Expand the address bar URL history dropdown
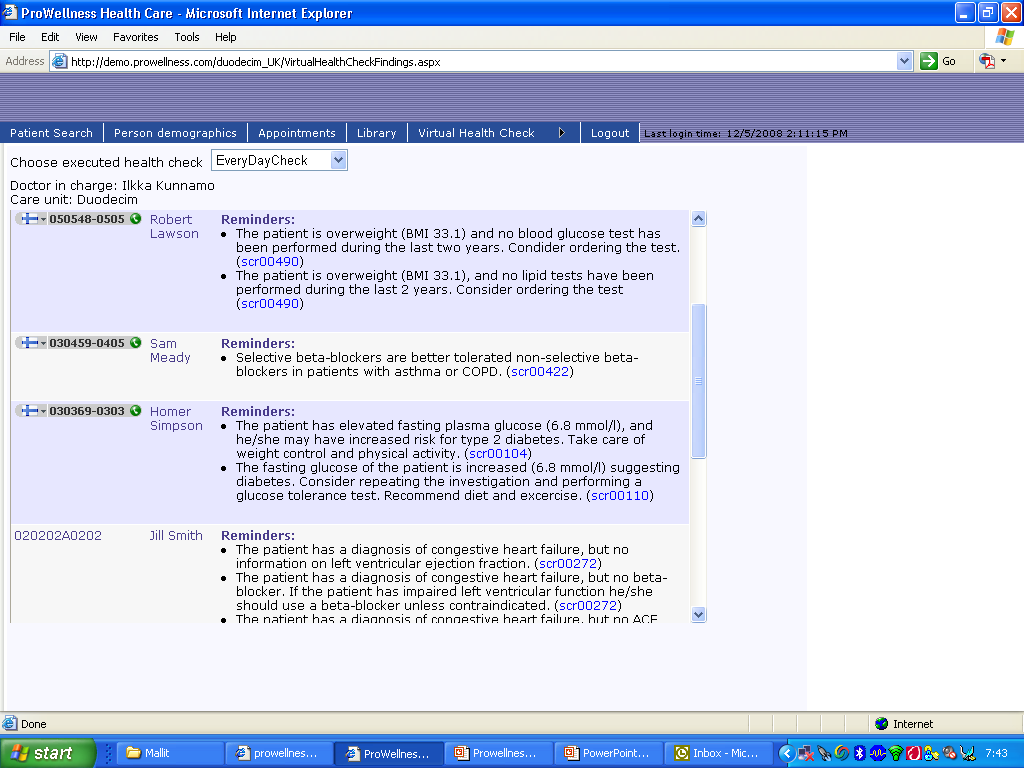Image resolution: width=1024 pixels, height=768 pixels. 904,61
